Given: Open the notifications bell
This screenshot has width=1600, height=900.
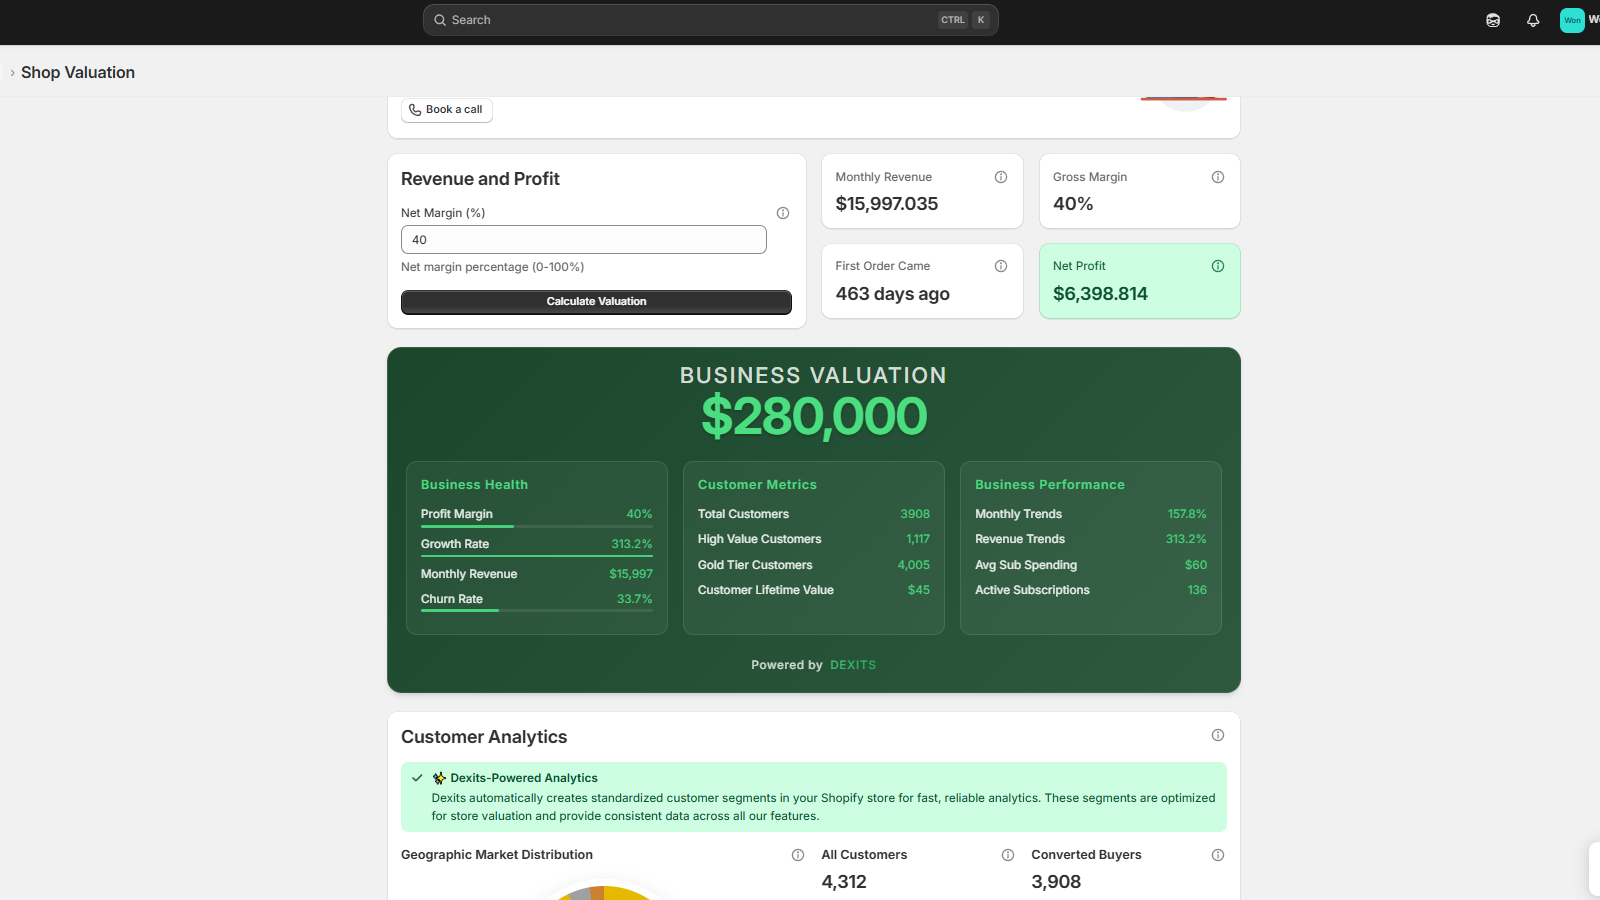Looking at the screenshot, I should 1533,20.
